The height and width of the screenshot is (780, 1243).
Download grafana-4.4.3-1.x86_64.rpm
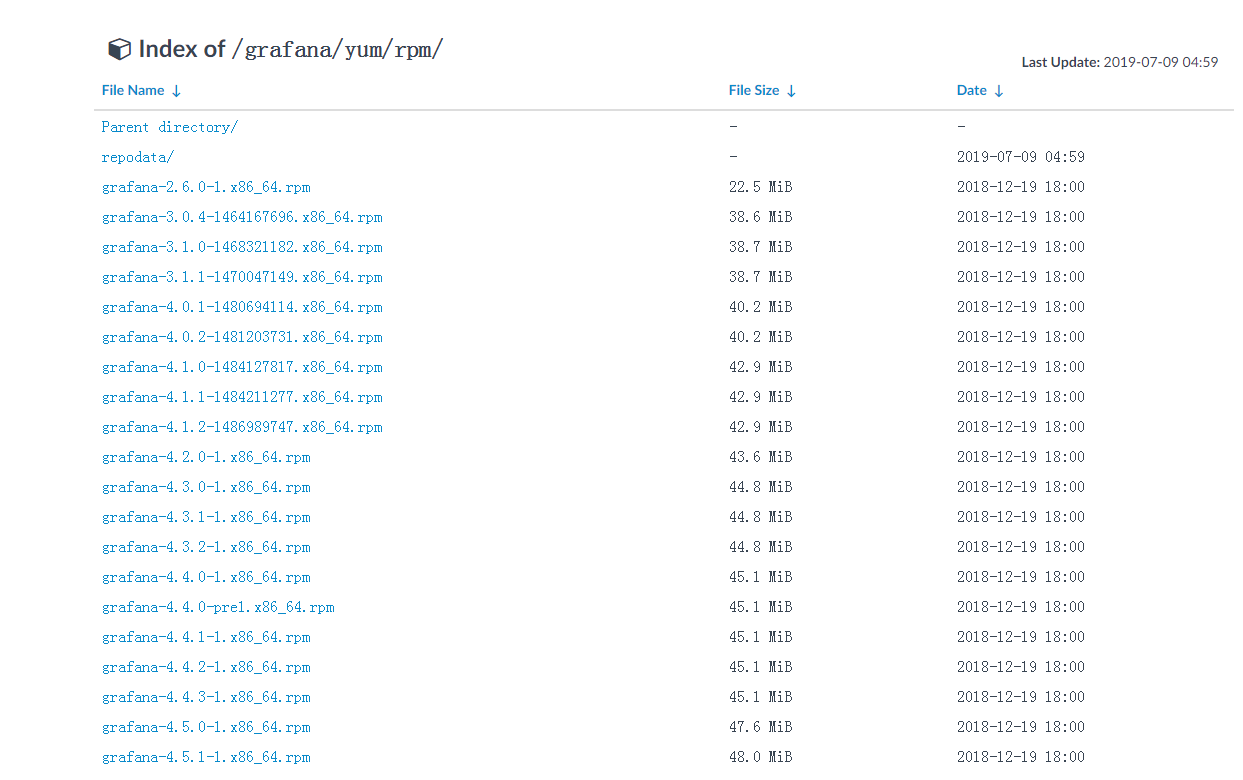click(x=206, y=697)
